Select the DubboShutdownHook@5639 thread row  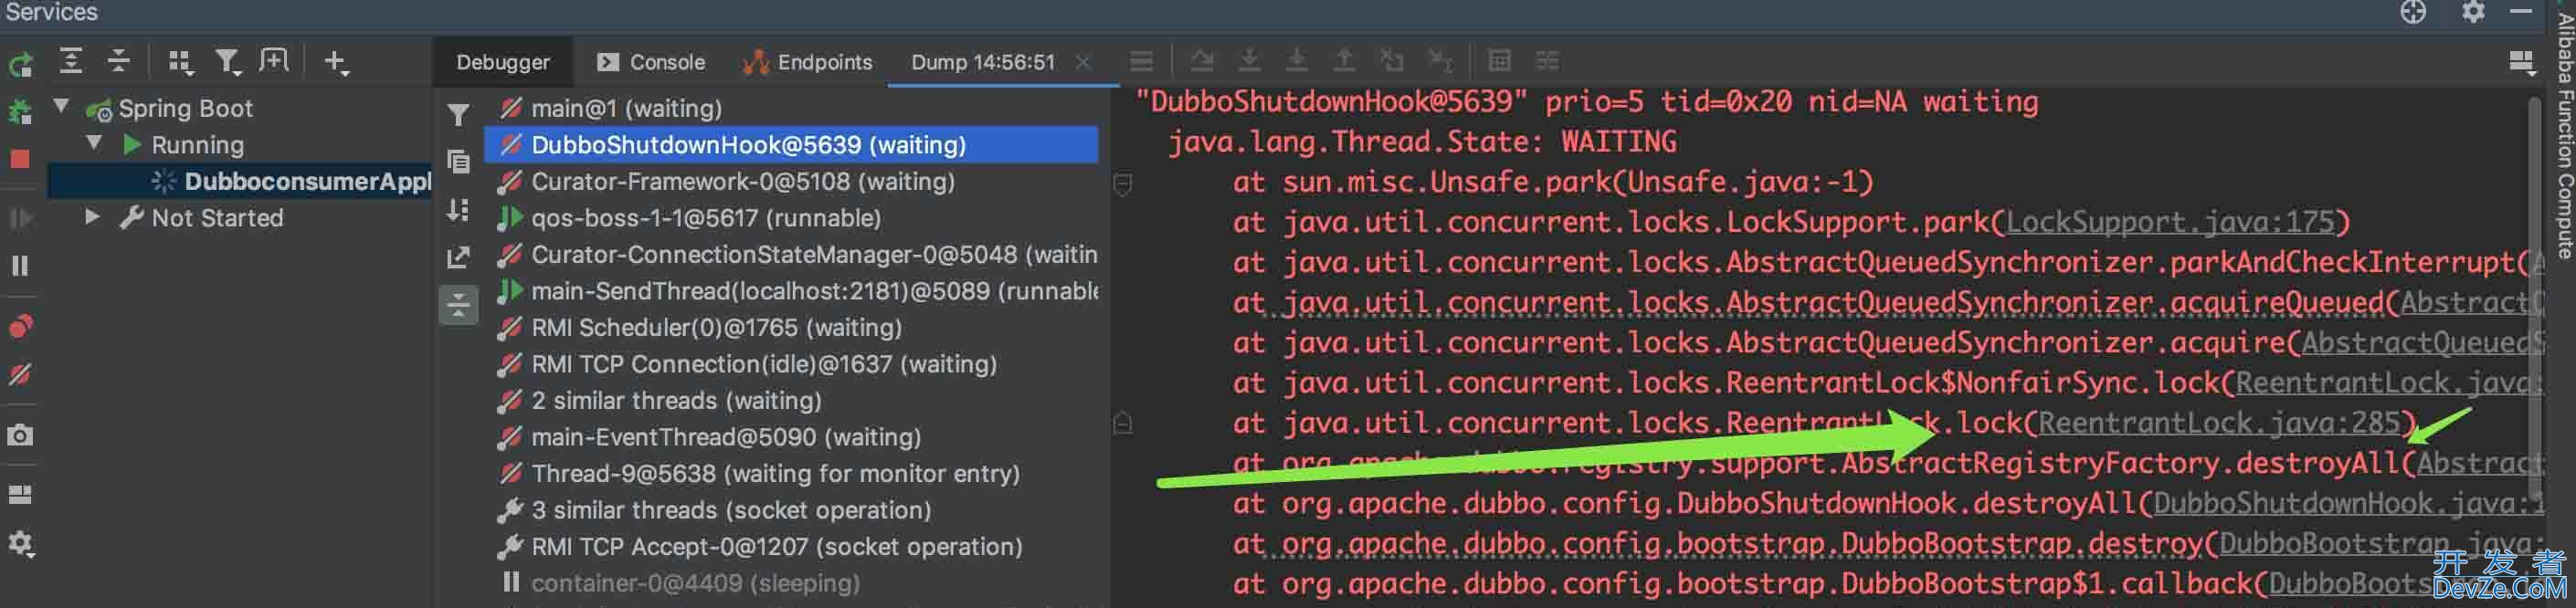pyautogui.click(x=791, y=144)
